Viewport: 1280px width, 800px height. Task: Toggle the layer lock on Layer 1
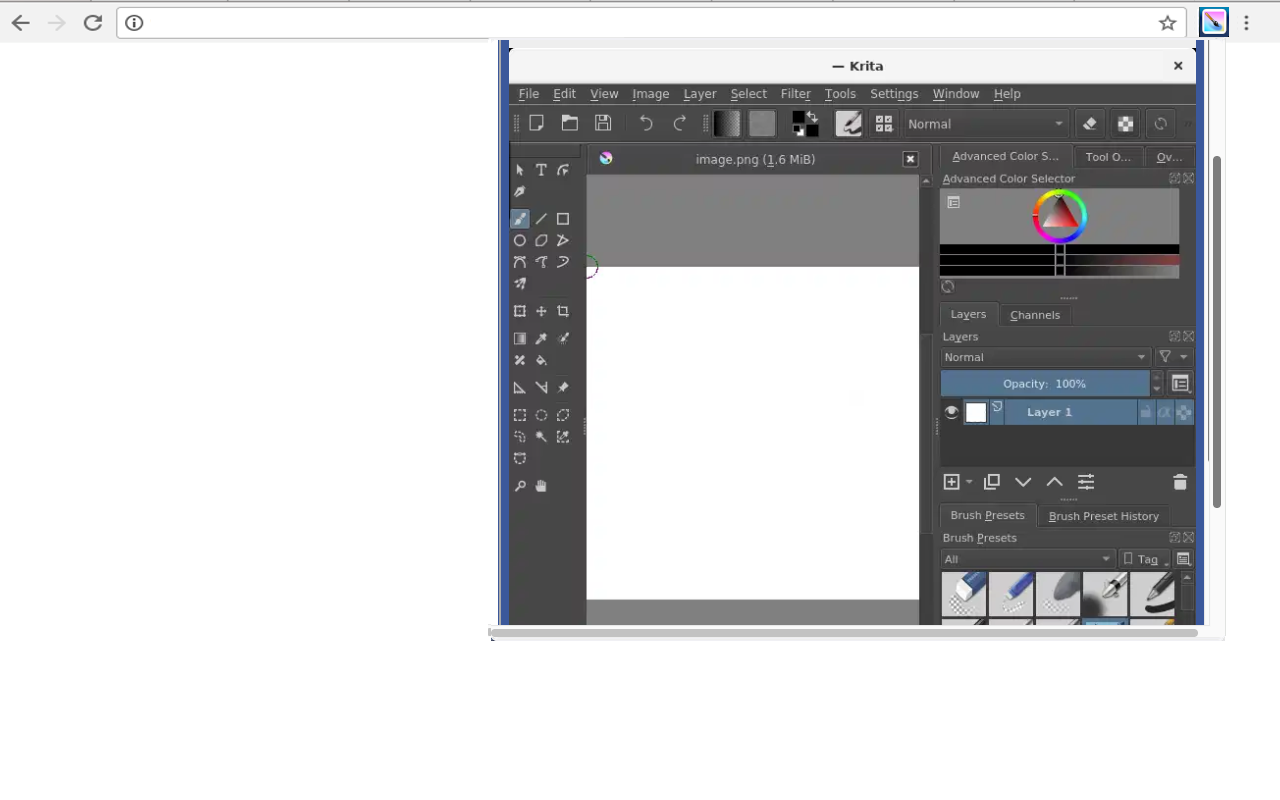pyautogui.click(x=1145, y=412)
